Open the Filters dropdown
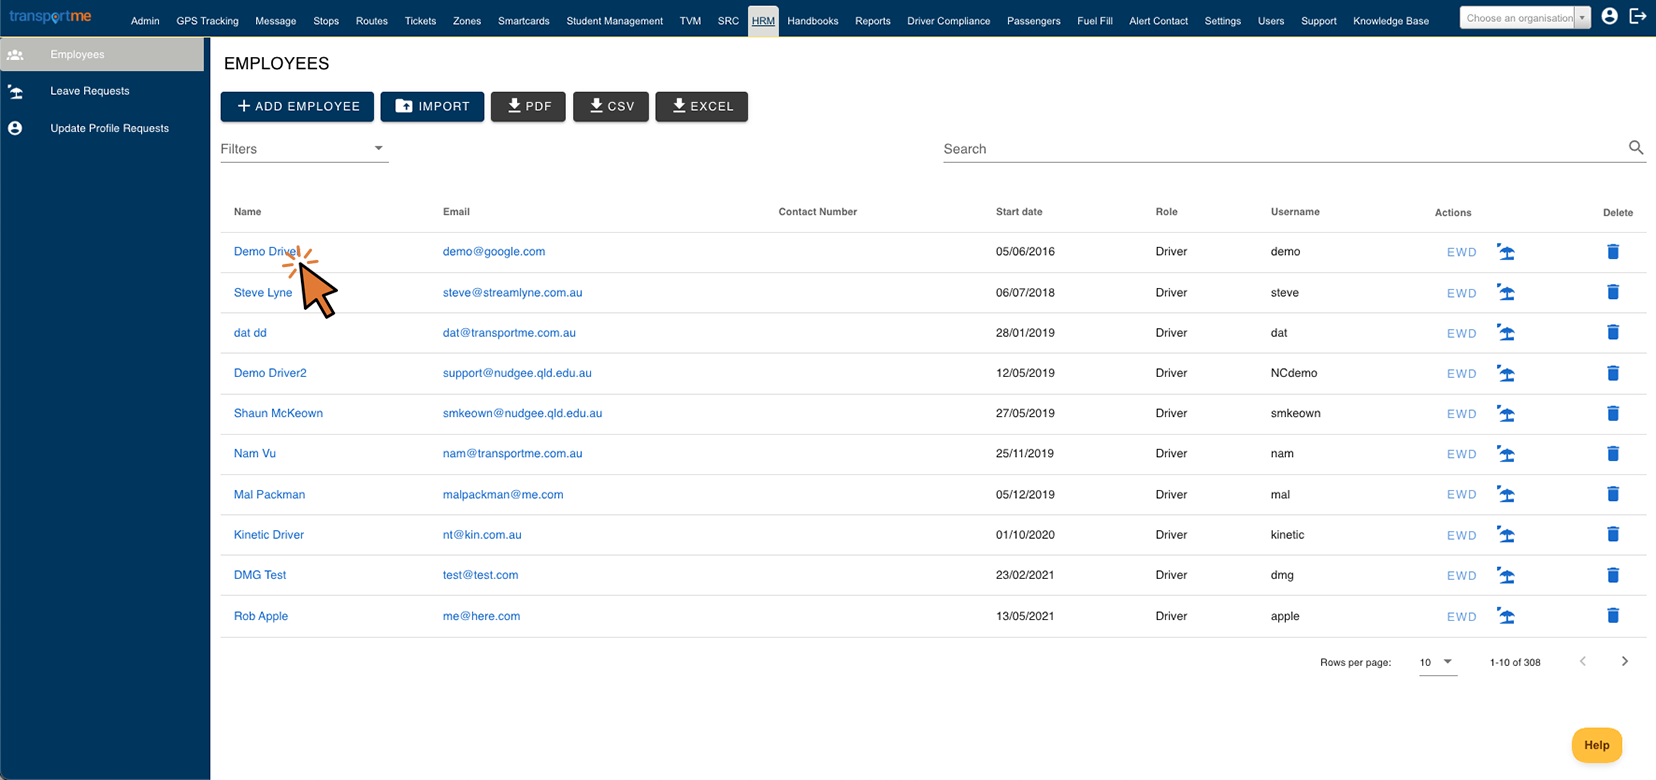The height and width of the screenshot is (780, 1656). [304, 149]
